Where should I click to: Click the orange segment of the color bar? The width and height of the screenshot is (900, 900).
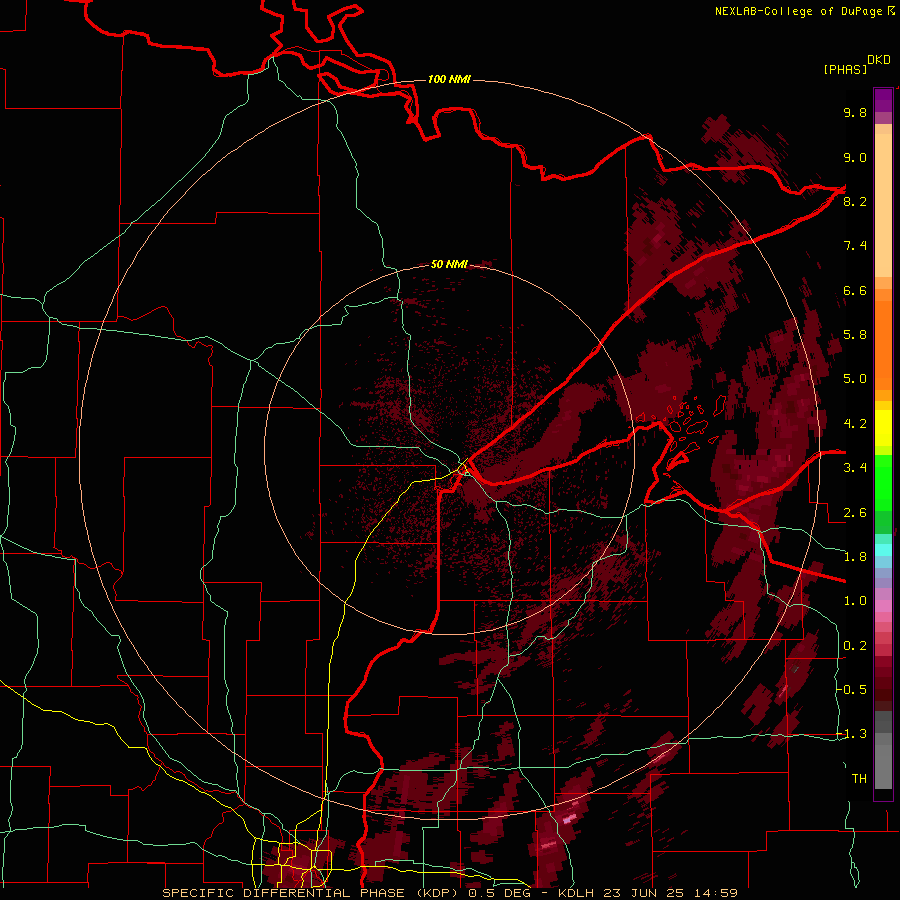pyautogui.click(x=883, y=344)
